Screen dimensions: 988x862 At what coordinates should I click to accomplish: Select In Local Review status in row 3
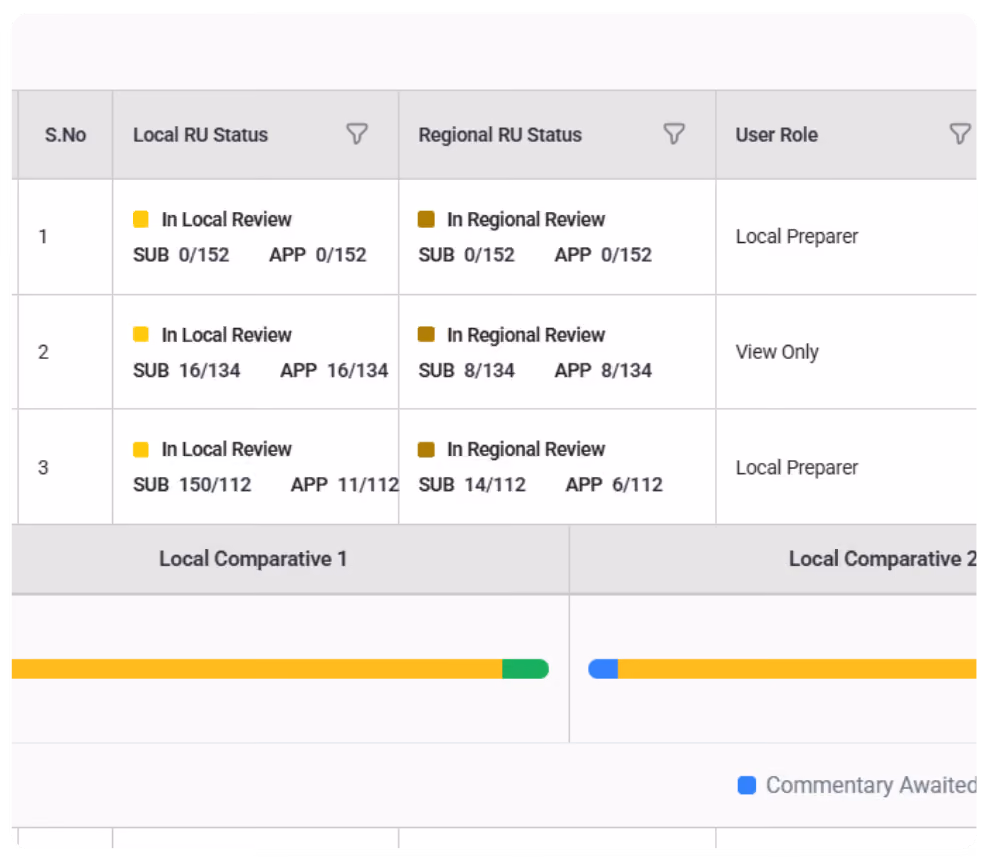point(226,449)
